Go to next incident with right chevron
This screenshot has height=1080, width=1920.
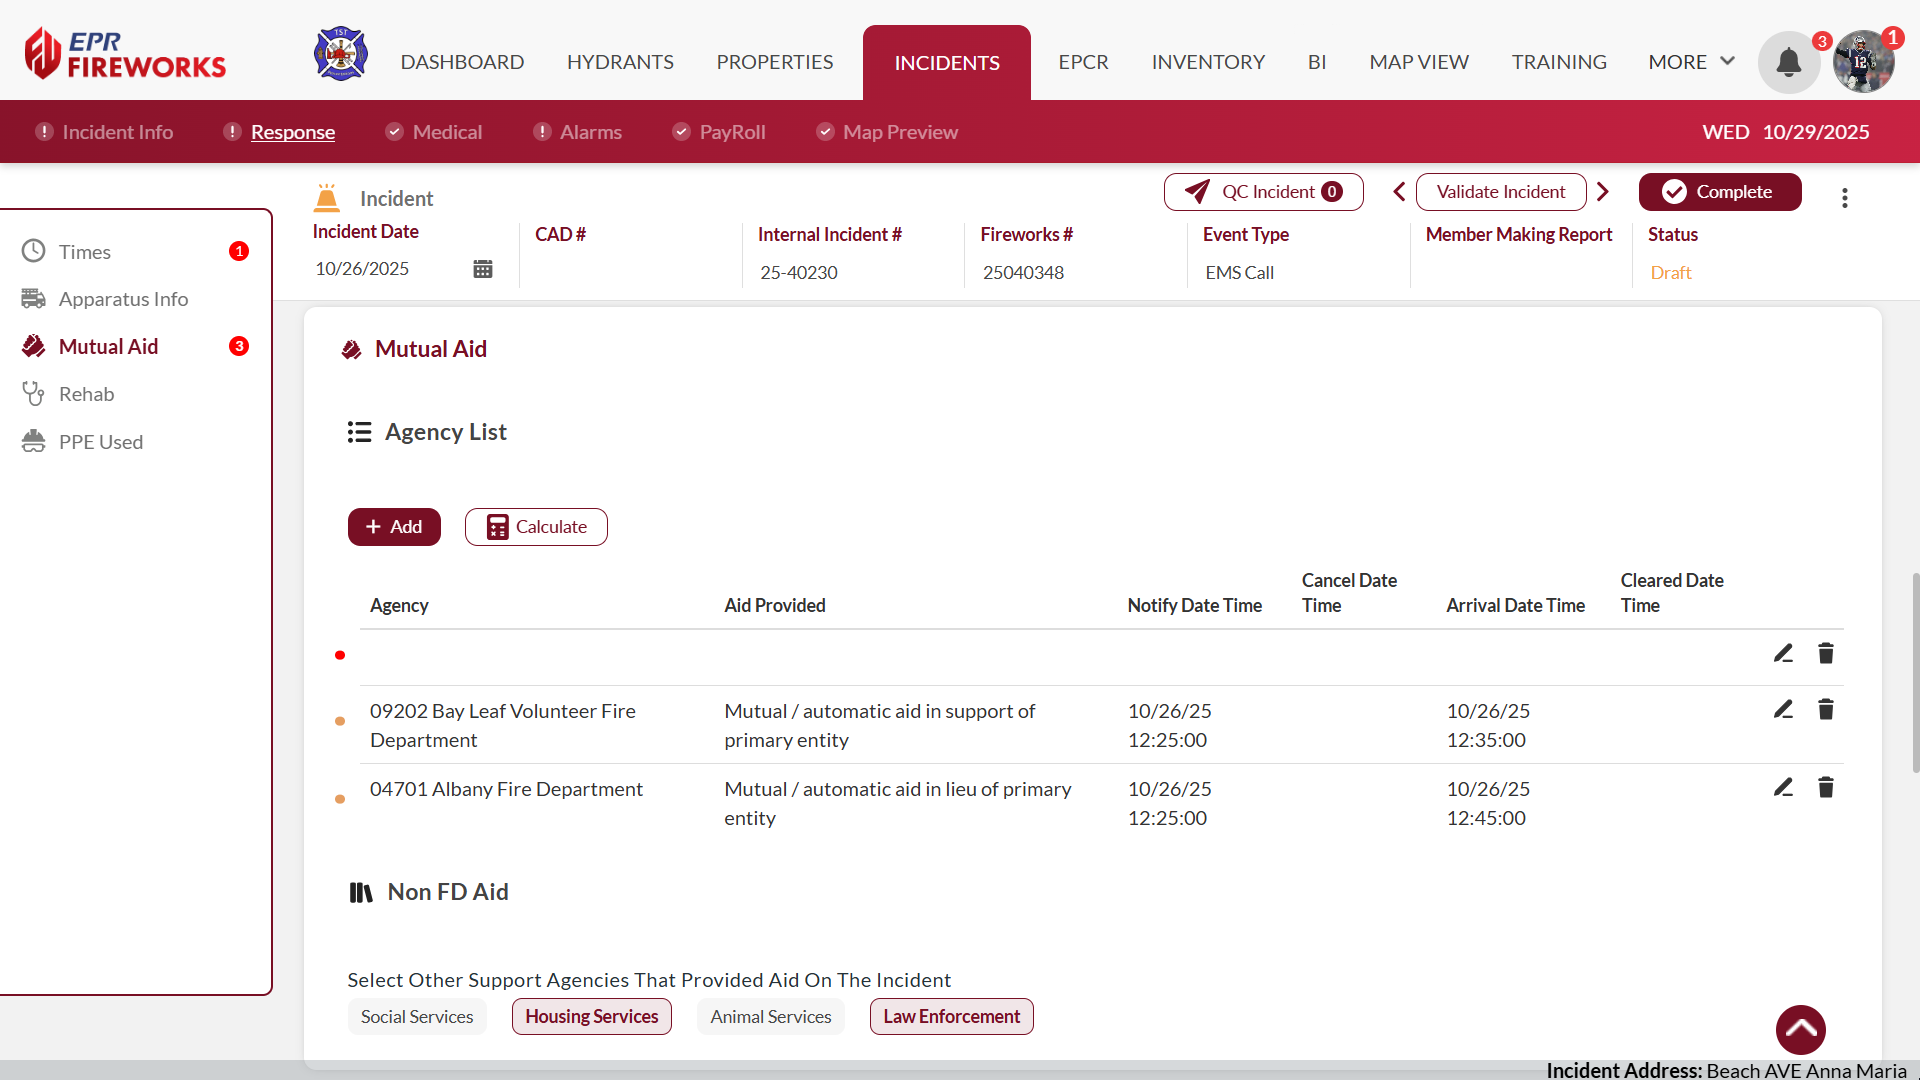[x=1603, y=192]
